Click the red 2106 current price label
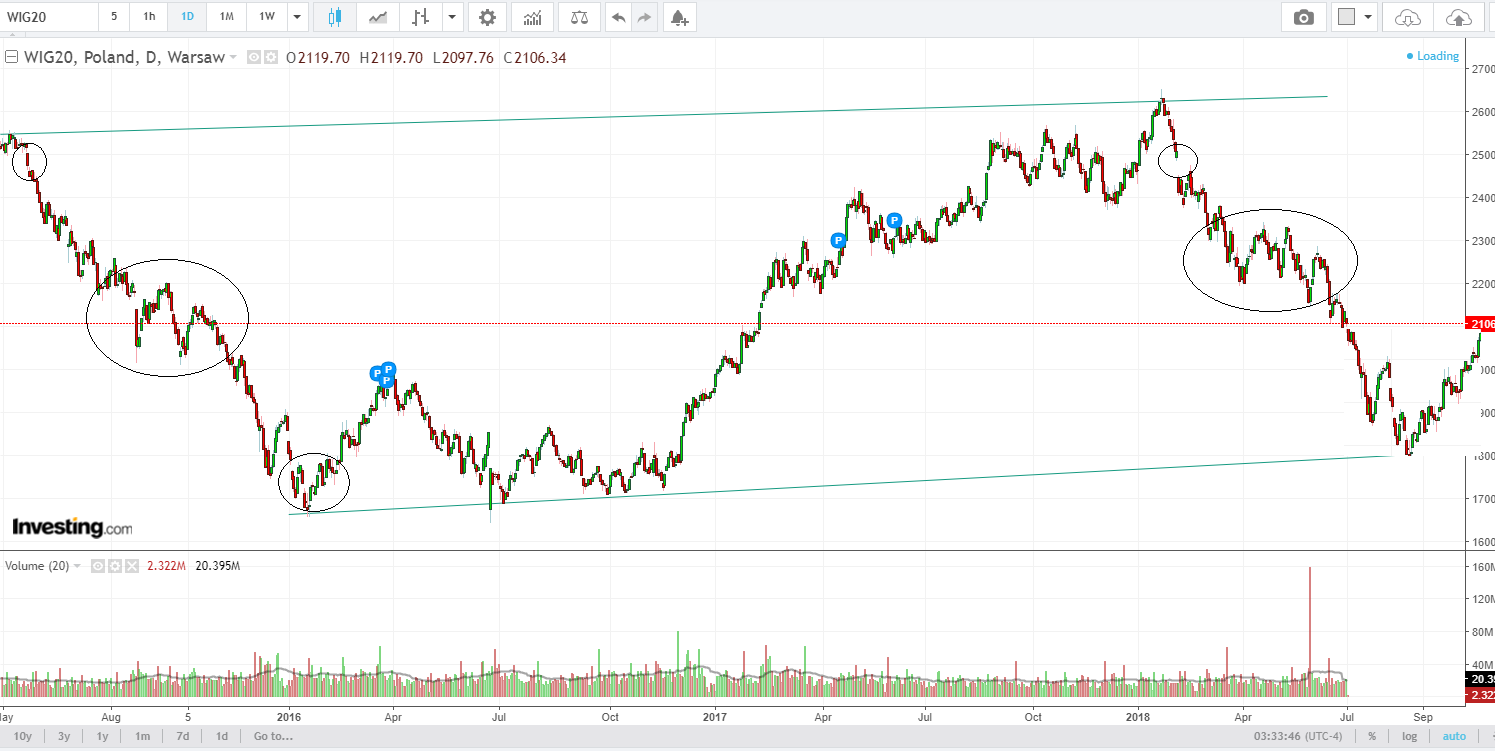The width and height of the screenshot is (1495, 751). 1479,323
